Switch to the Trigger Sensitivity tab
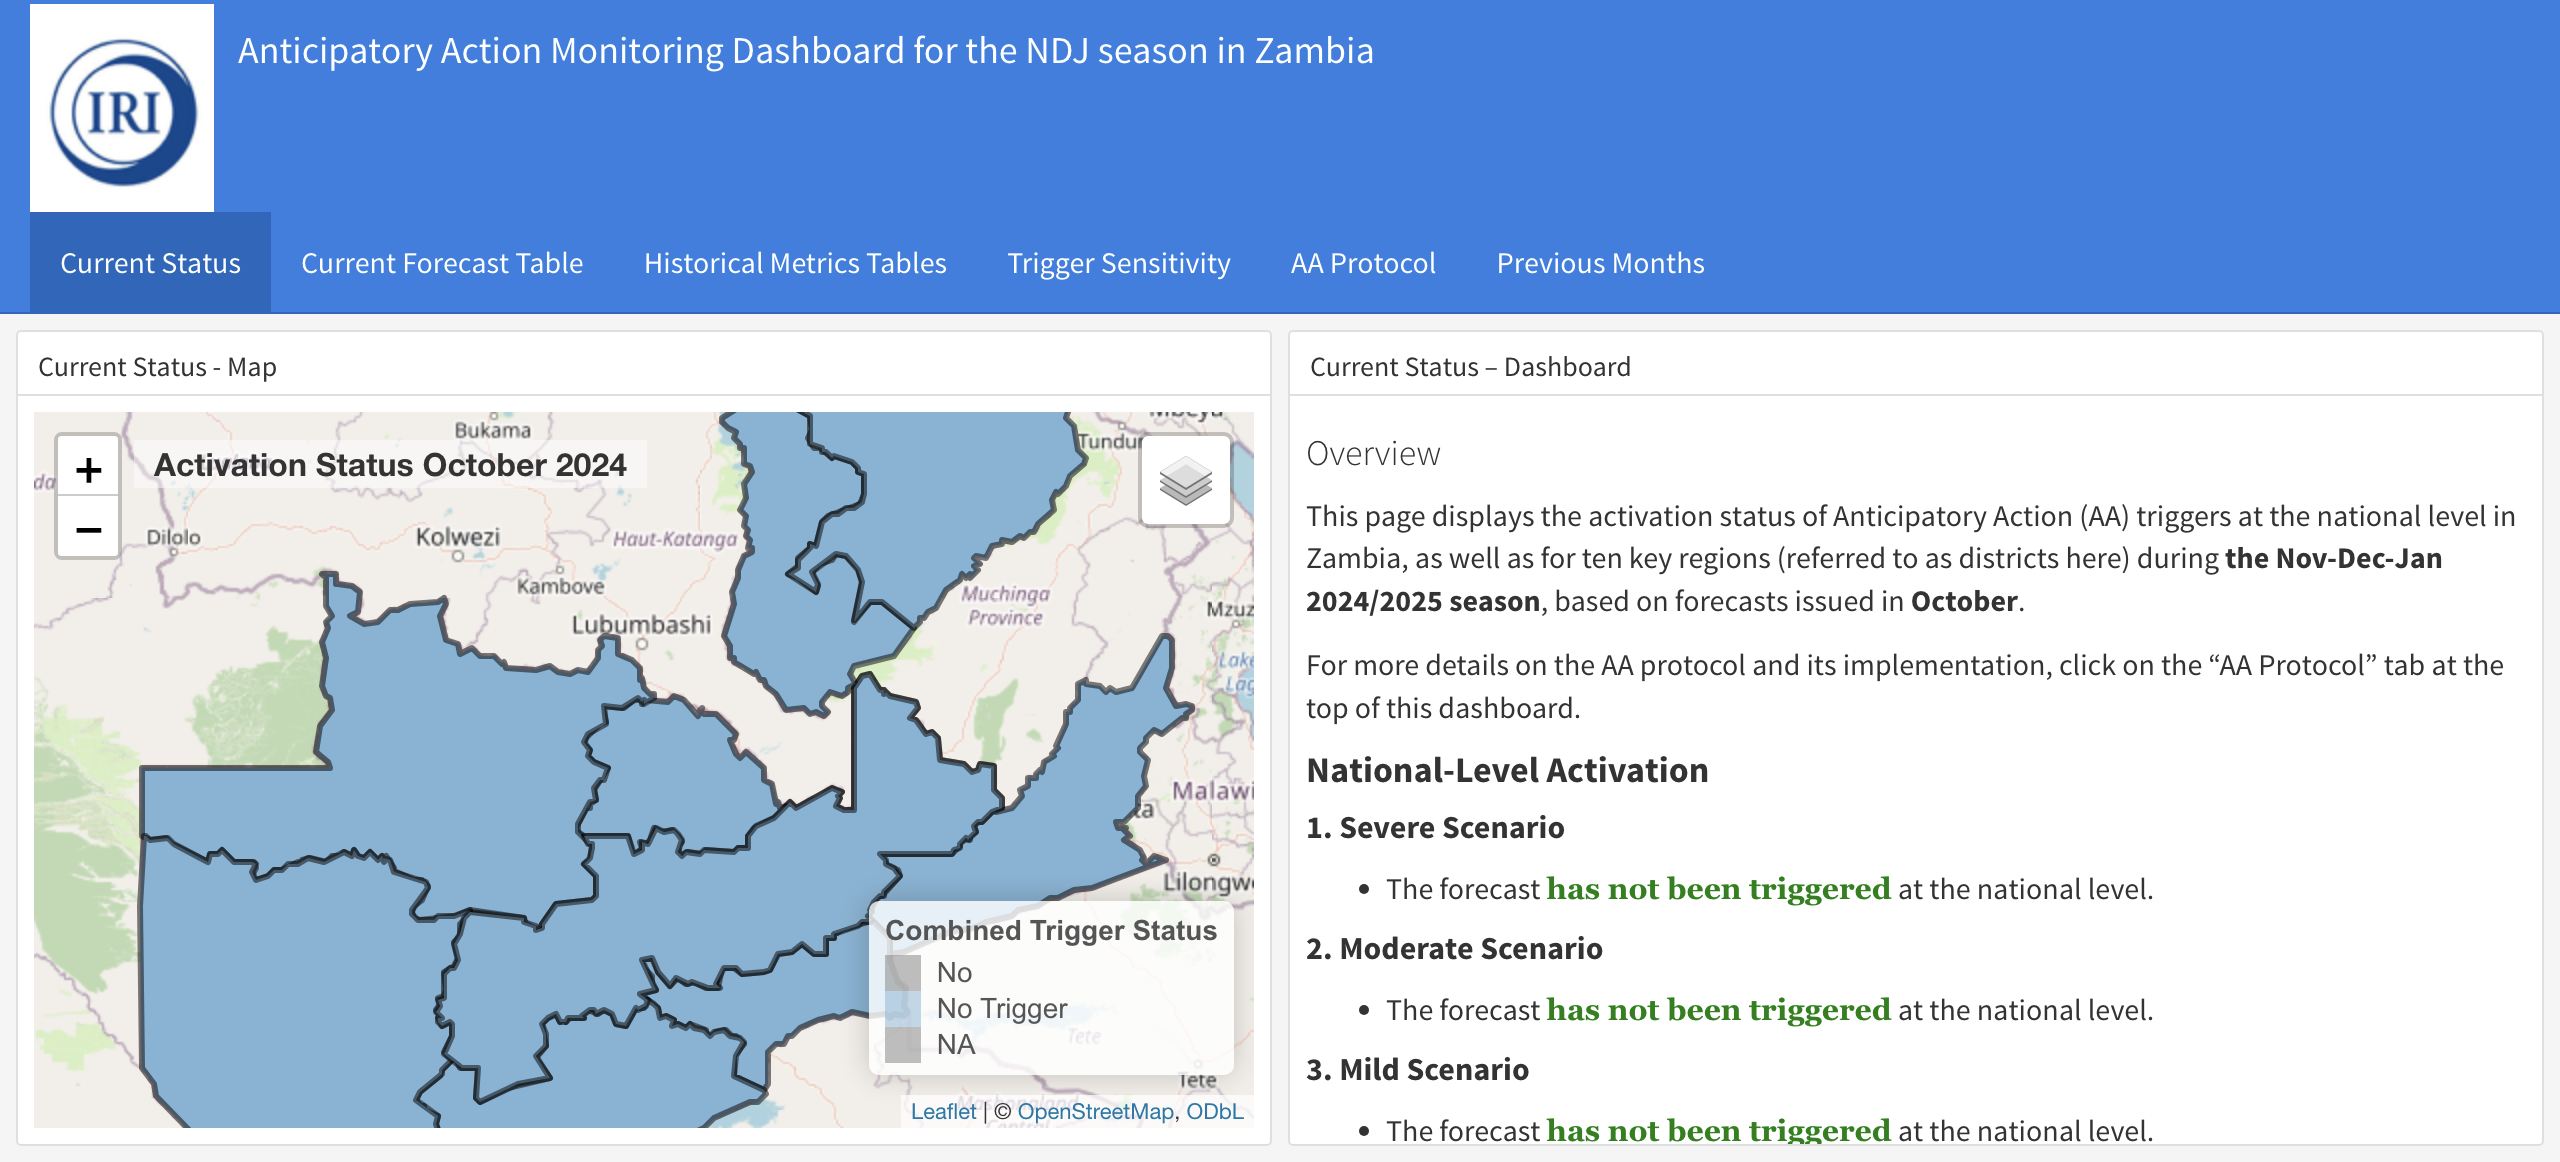Viewport: 2560px width, 1162px height. point(1119,263)
